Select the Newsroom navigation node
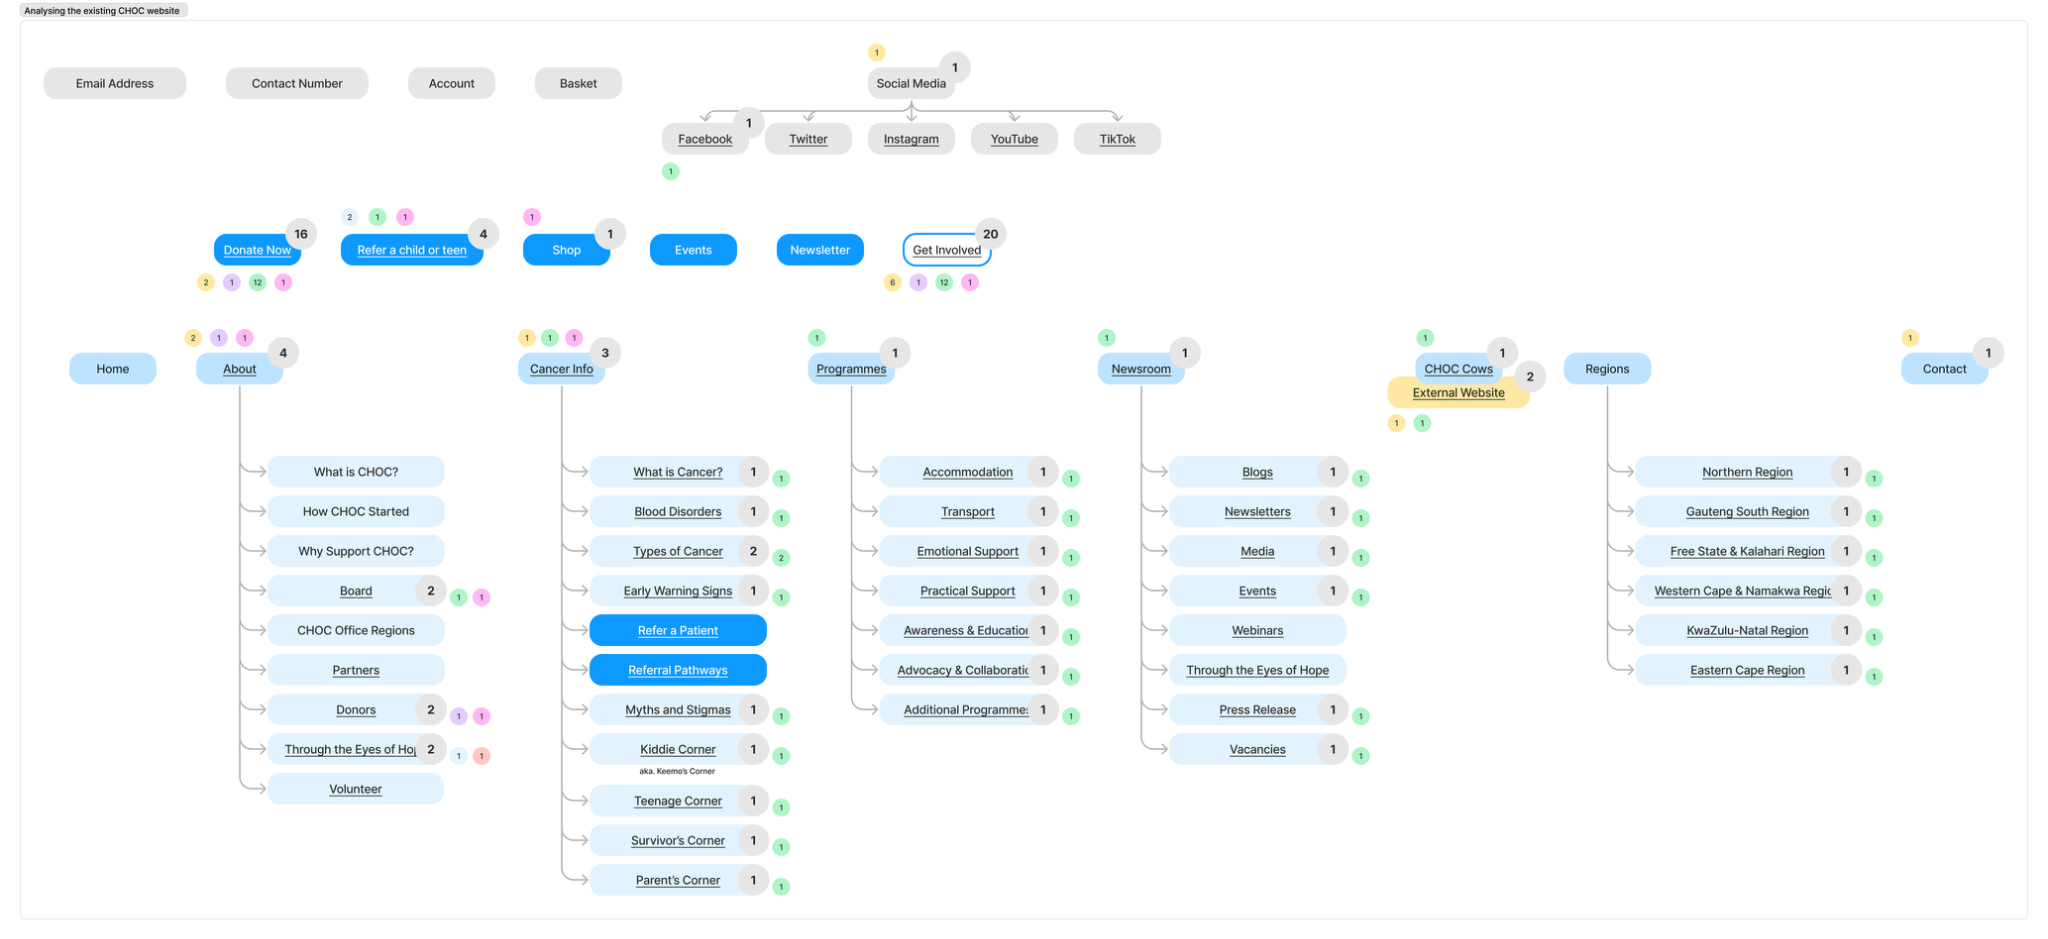 click(1141, 369)
